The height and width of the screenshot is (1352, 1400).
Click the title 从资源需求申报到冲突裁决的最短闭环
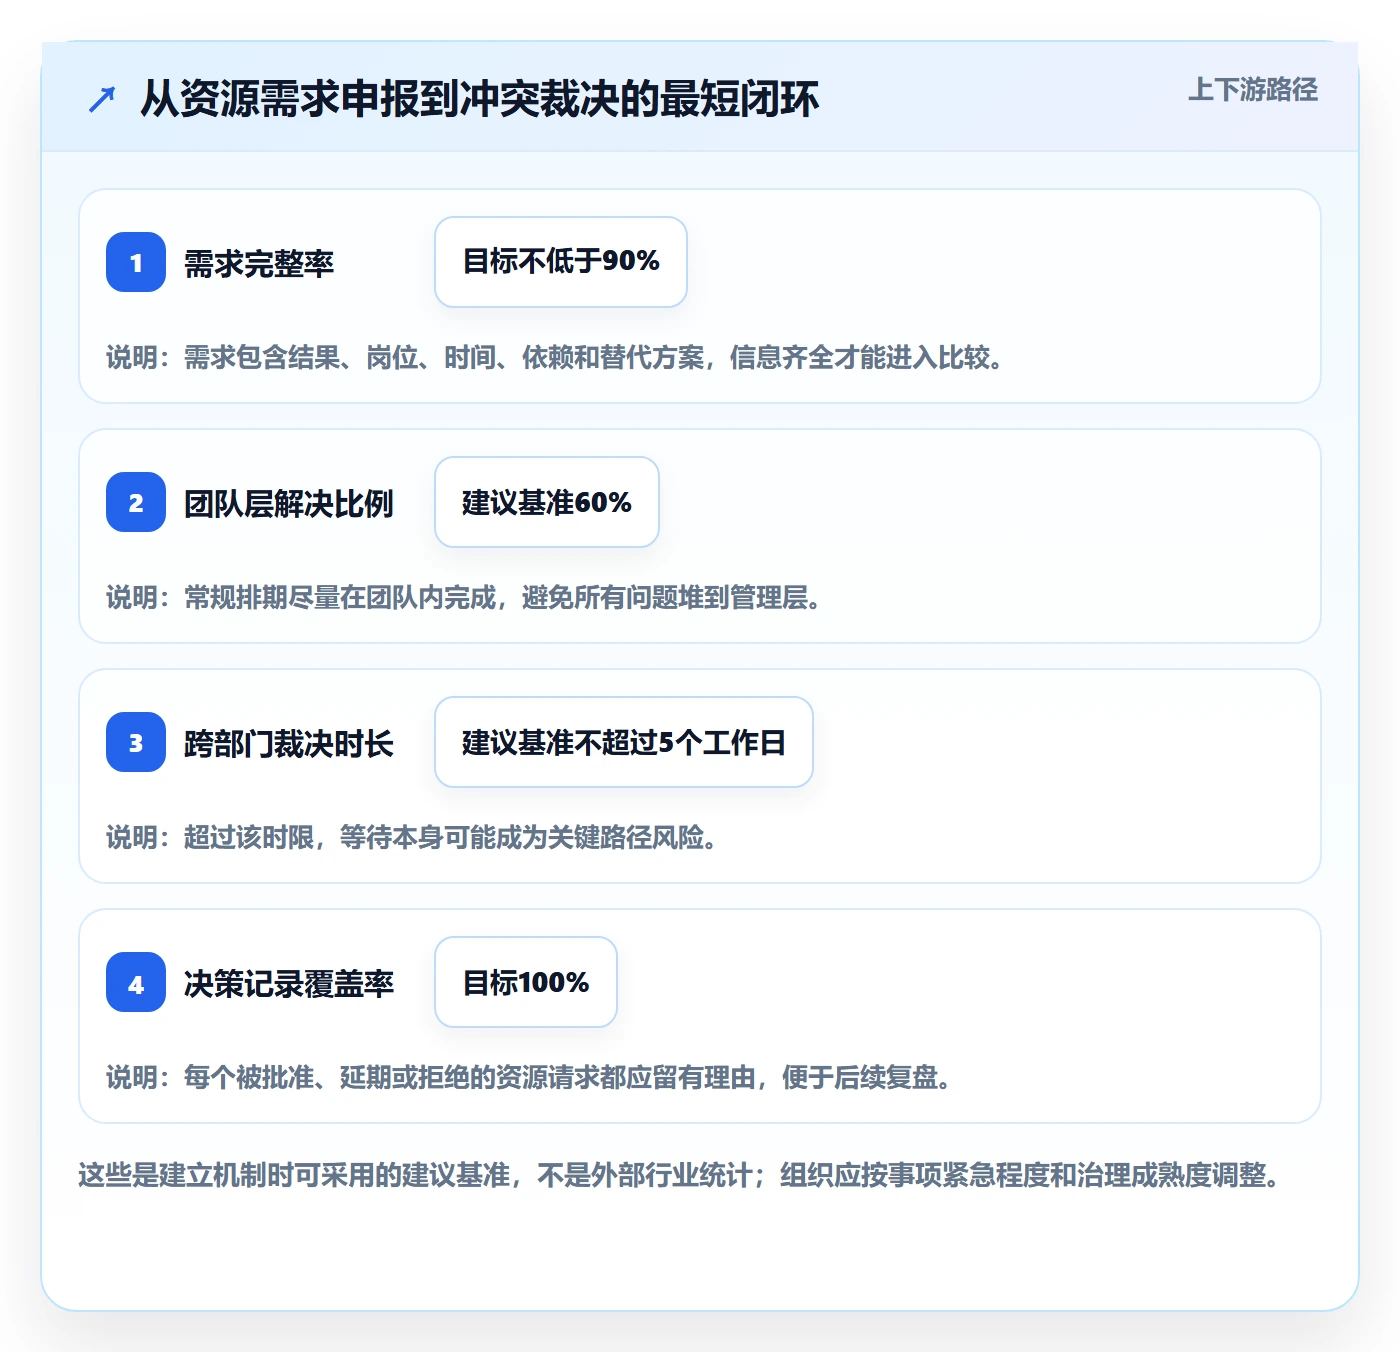(x=480, y=99)
